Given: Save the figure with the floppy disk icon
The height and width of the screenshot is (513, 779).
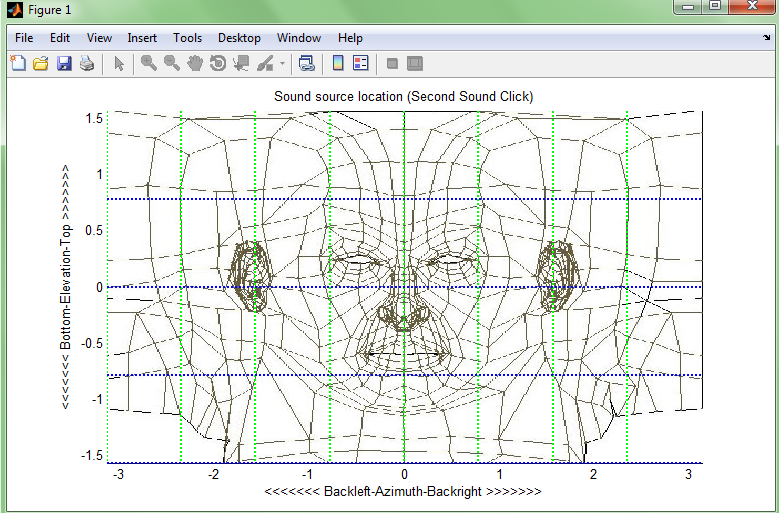Looking at the screenshot, I should [x=64, y=64].
